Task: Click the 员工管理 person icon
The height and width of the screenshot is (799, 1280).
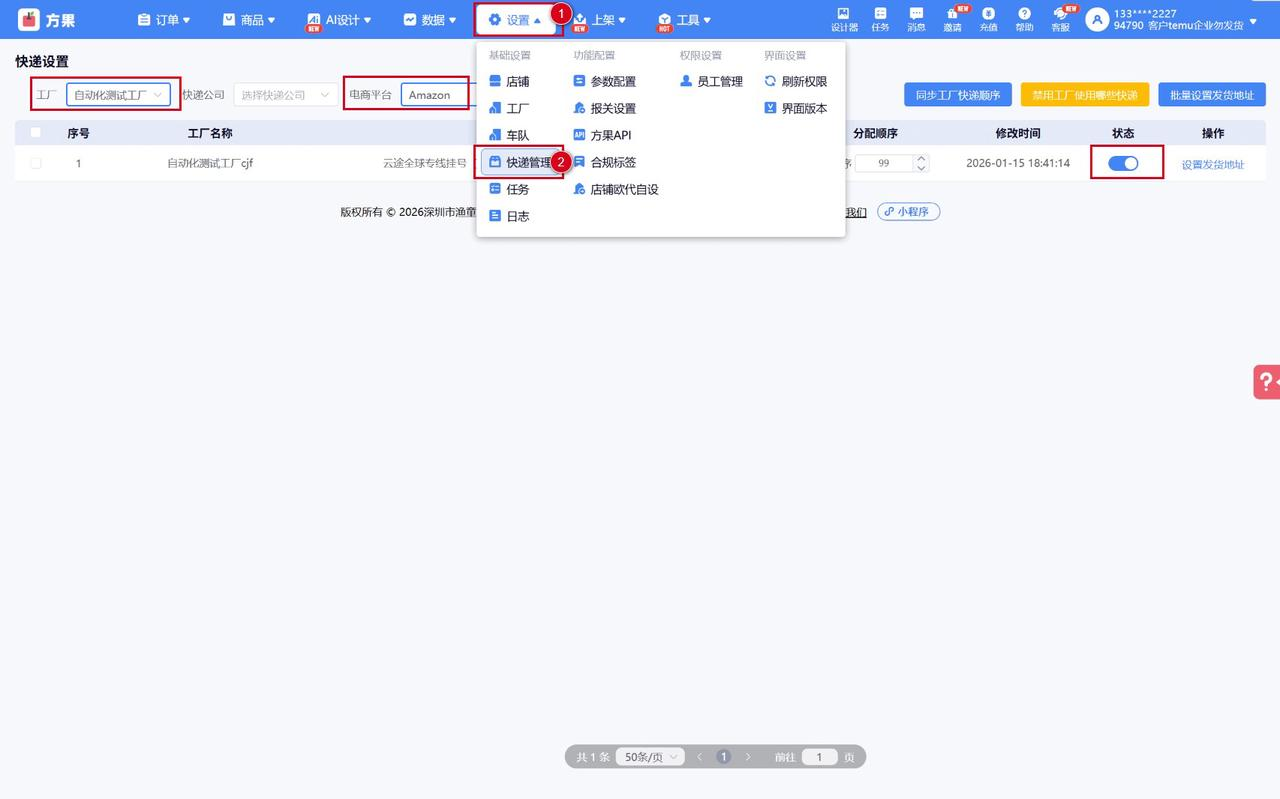Action: click(686, 81)
